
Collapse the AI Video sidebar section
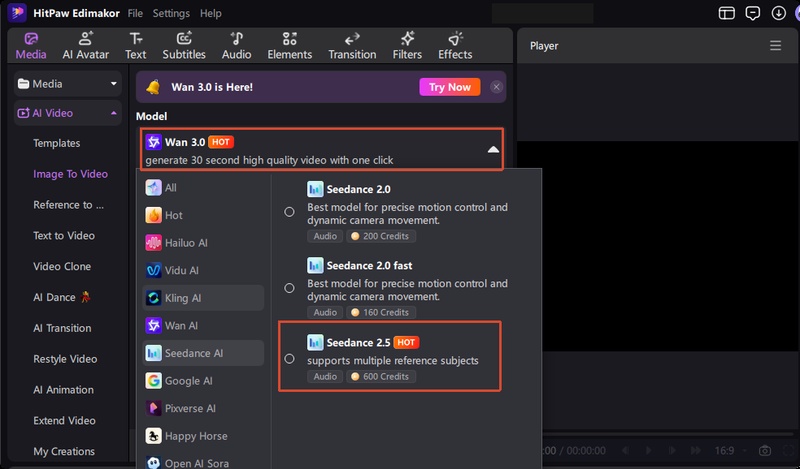(x=68, y=113)
